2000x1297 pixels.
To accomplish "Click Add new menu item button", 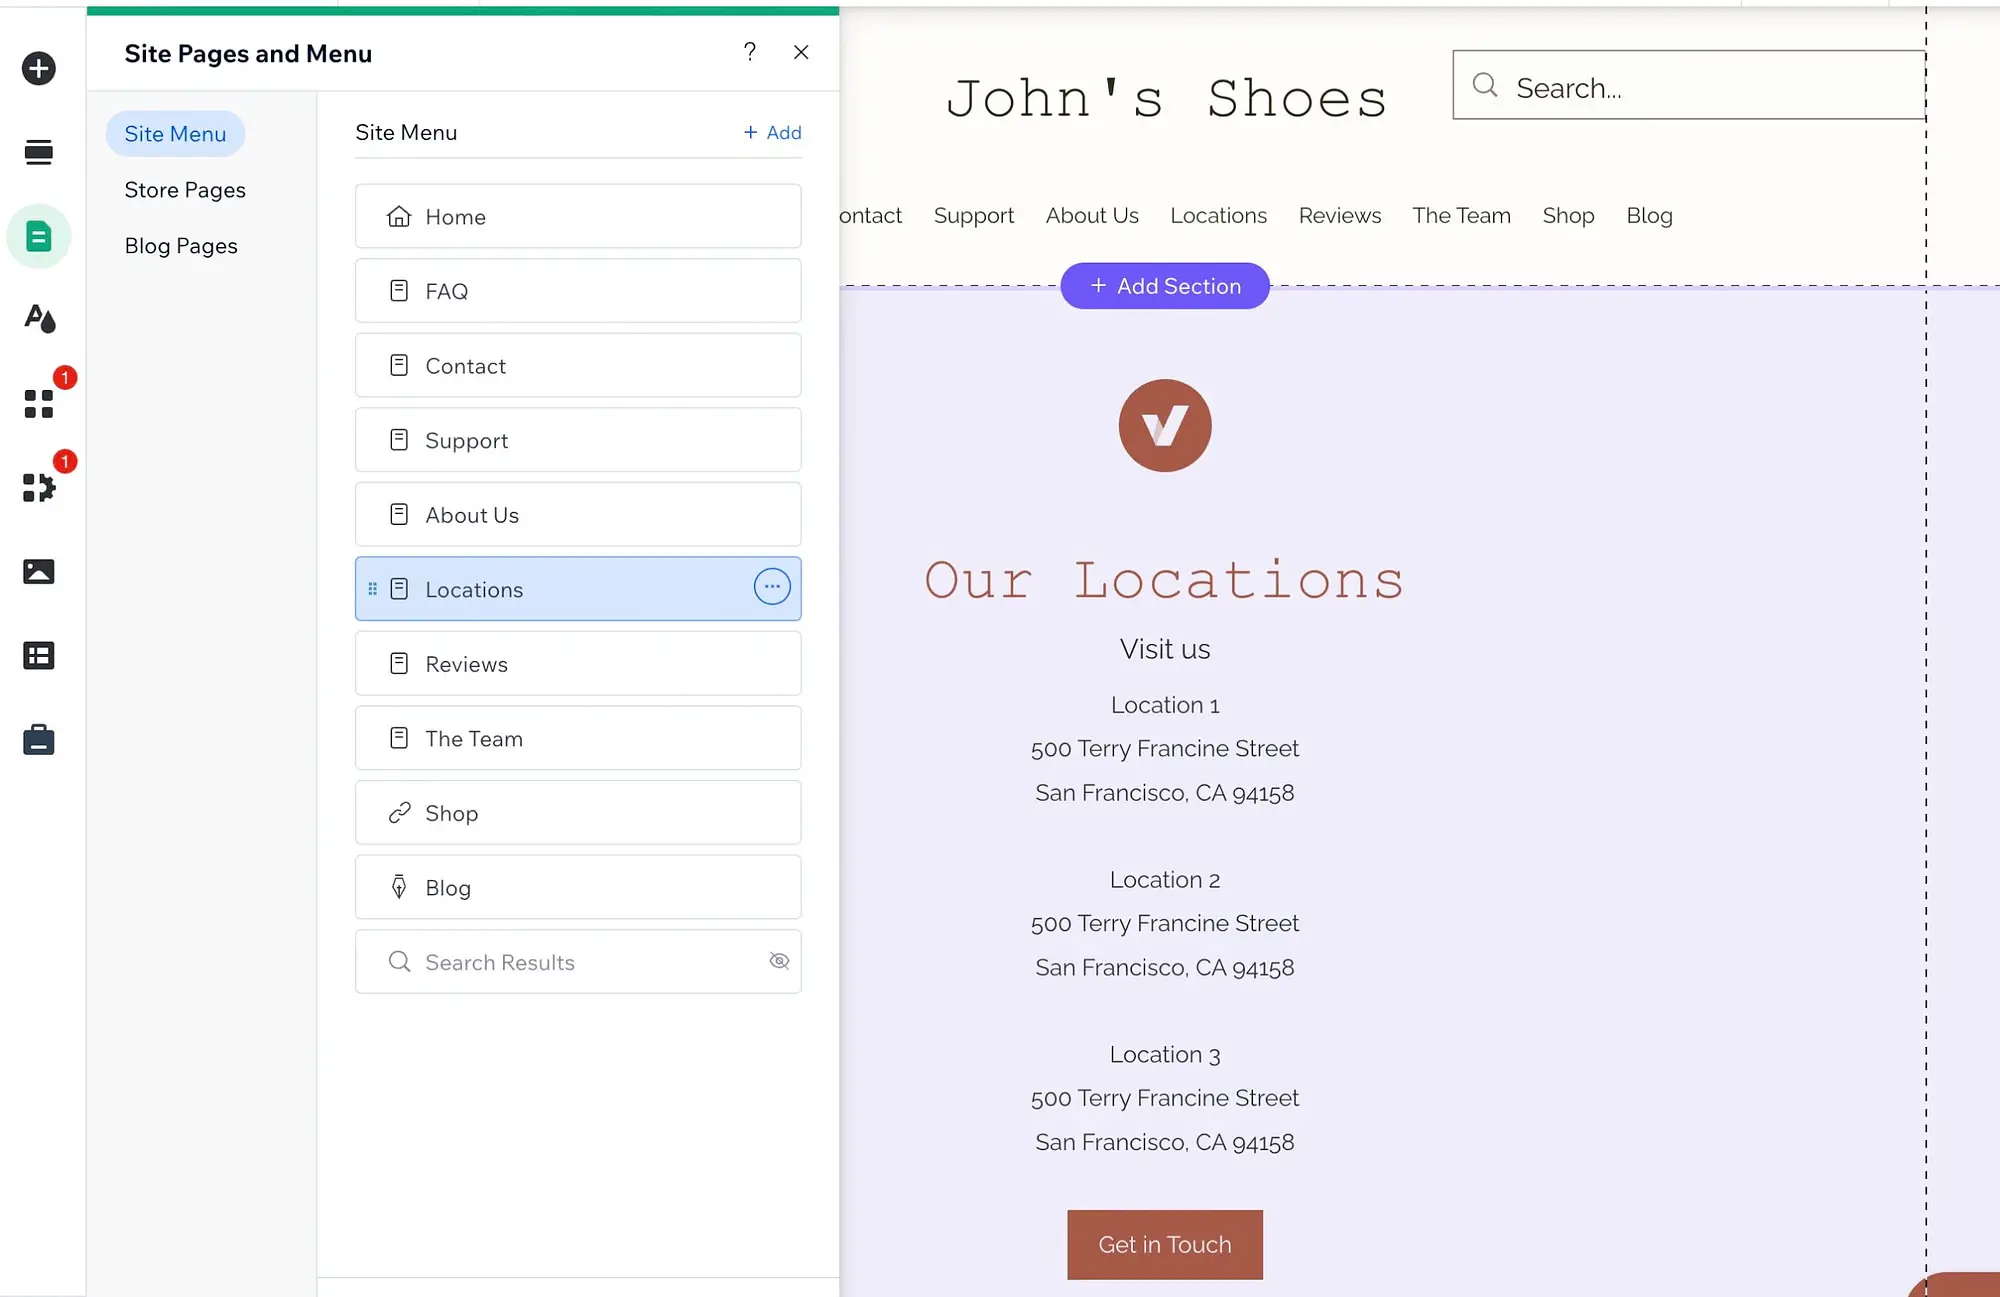I will [x=770, y=131].
